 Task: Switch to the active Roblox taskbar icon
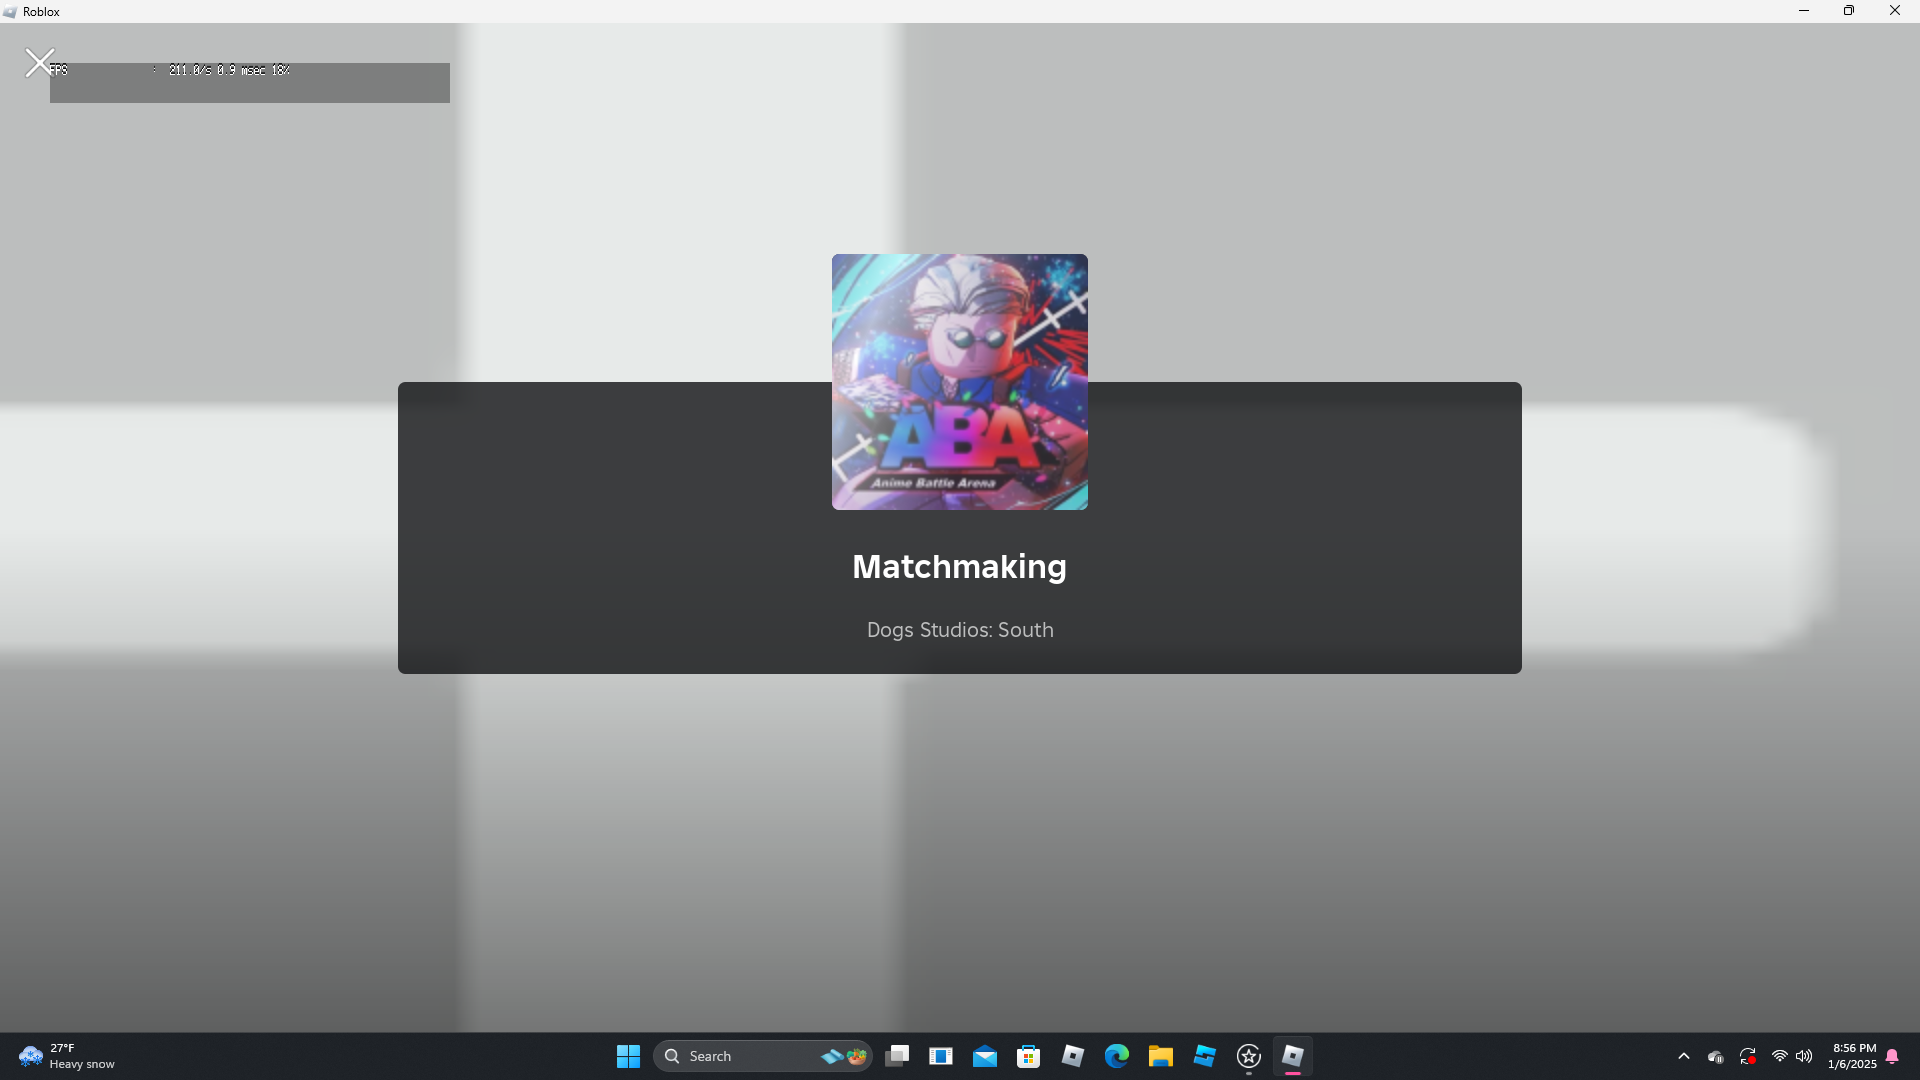point(1292,1056)
